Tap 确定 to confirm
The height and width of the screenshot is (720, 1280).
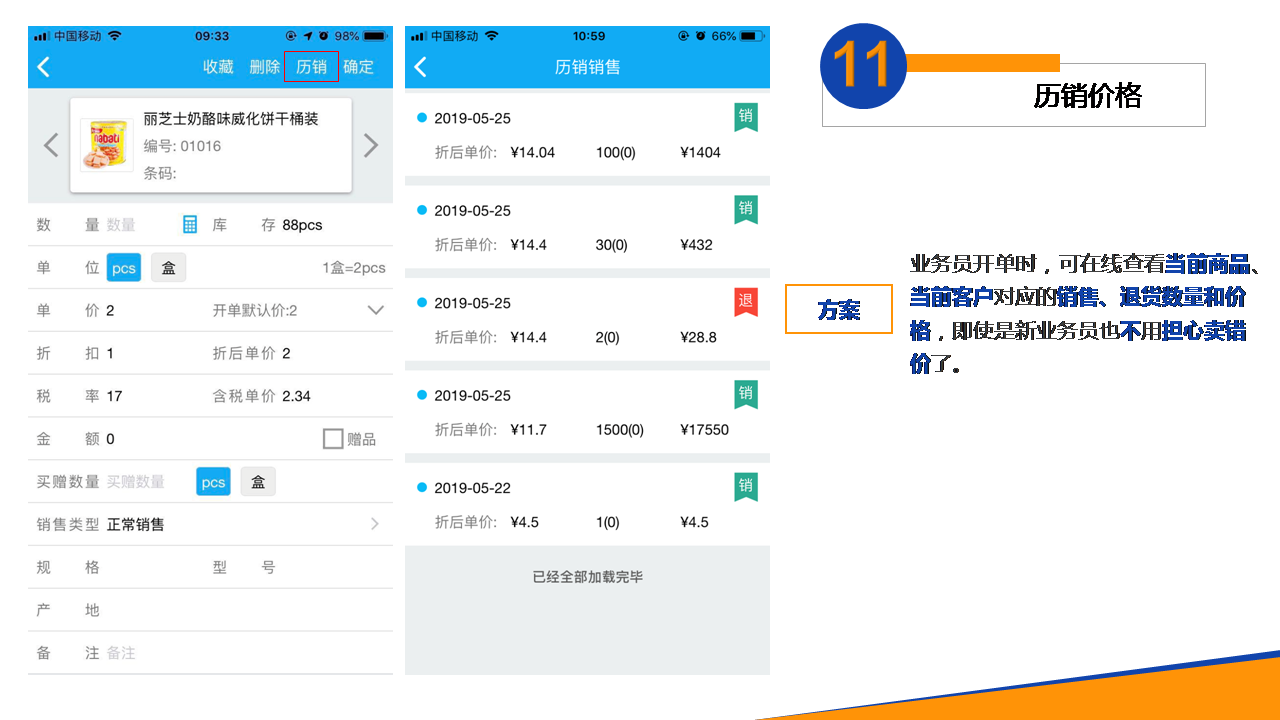(x=358, y=67)
